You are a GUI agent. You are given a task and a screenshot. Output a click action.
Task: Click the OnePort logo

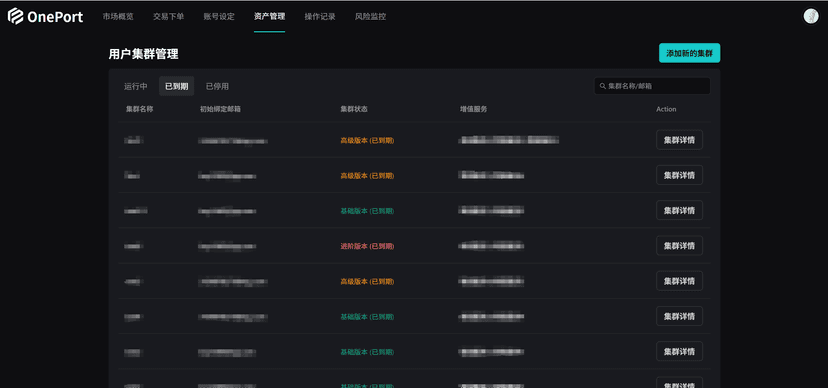pos(45,16)
